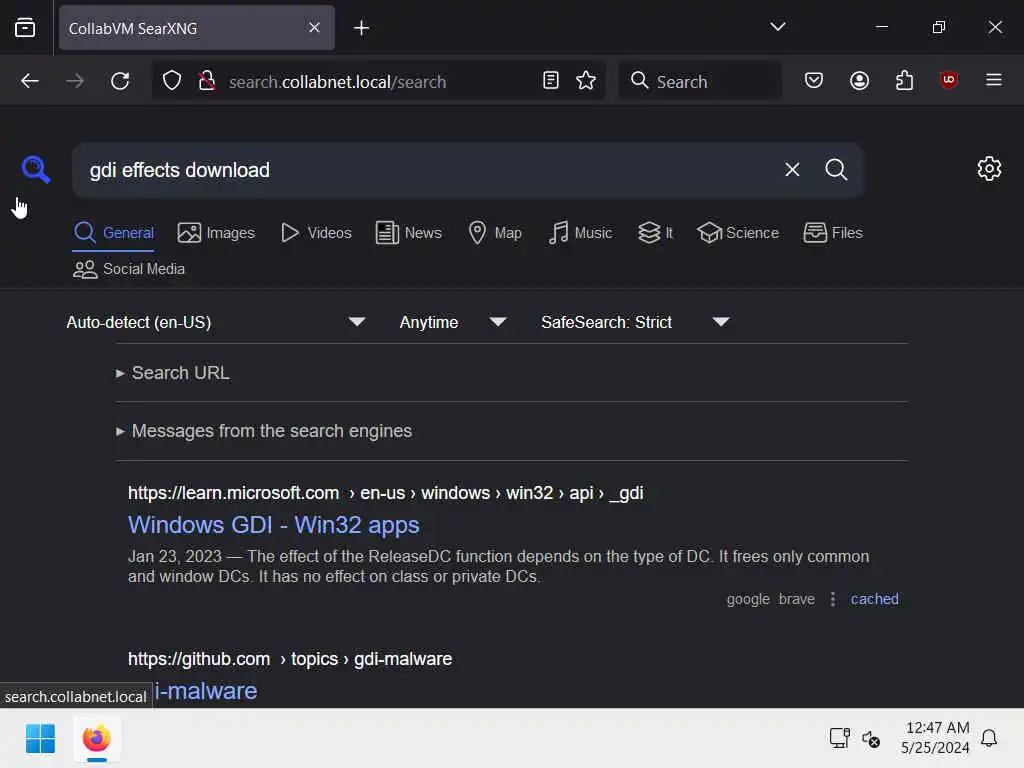Viewport: 1024px width, 768px height.
Task: Open network status tray icon
Action: click(839, 738)
